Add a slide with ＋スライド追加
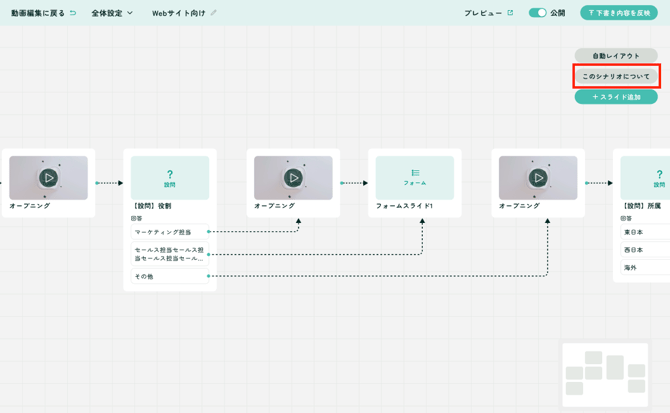The image size is (670, 413). (x=616, y=97)
